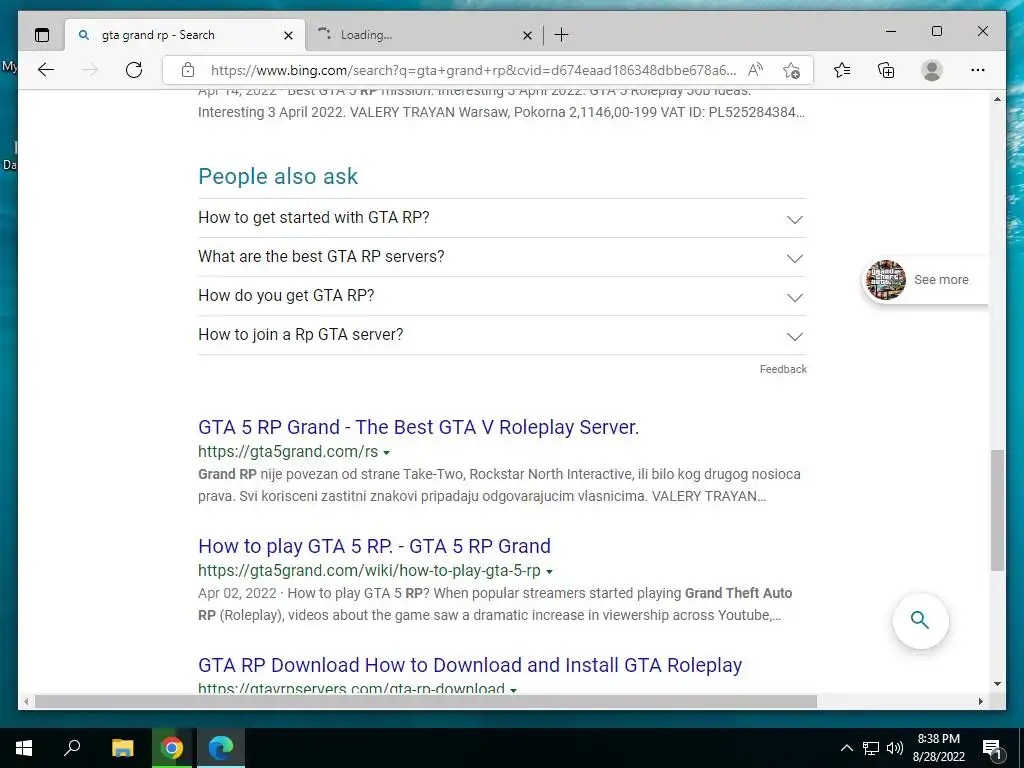
Task: Click the scroll left arrow
Action: pyautogui.click(x=26, y=701)
